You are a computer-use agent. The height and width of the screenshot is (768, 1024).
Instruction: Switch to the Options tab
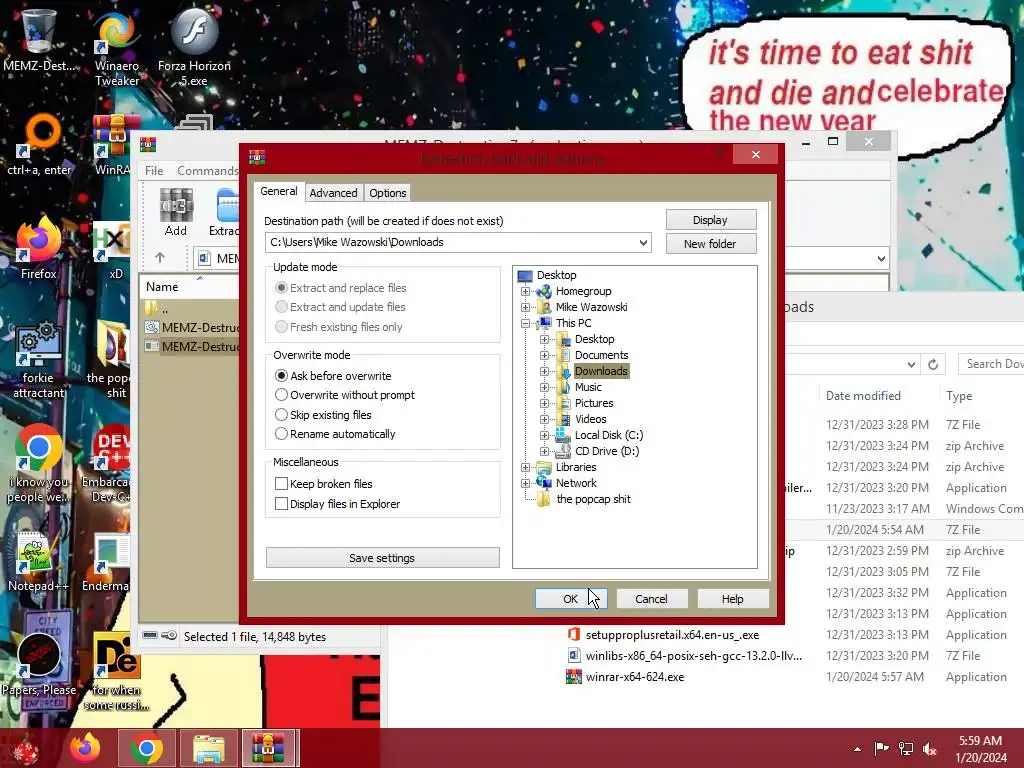tap(388, 193)
